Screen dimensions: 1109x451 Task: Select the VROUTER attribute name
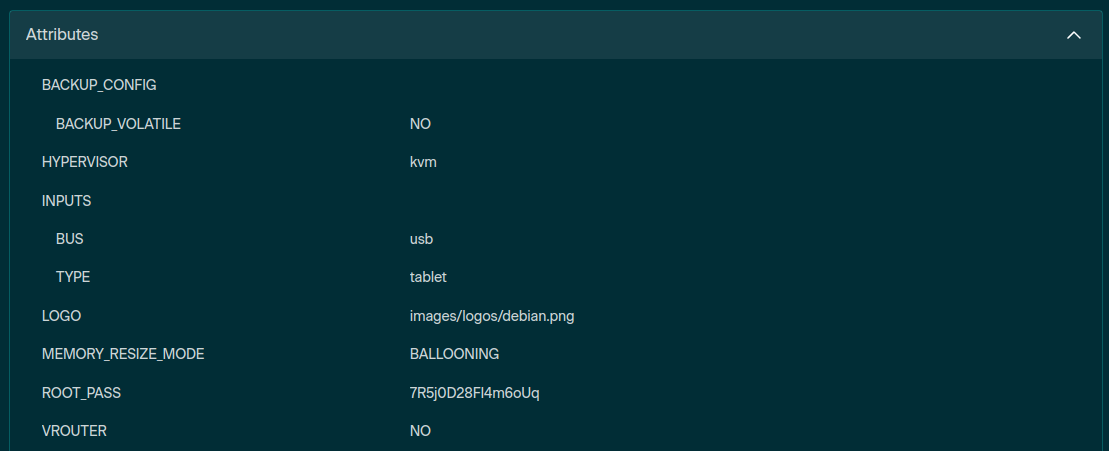tap(74, 431)
